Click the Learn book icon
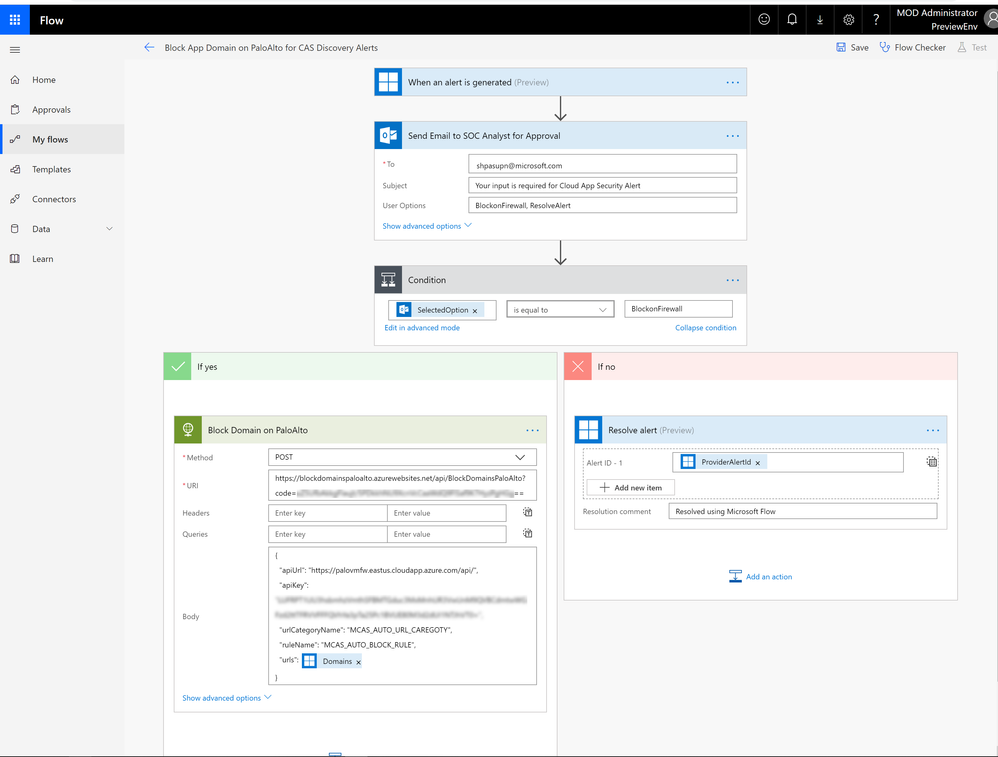998x757 pixels. 15,258
